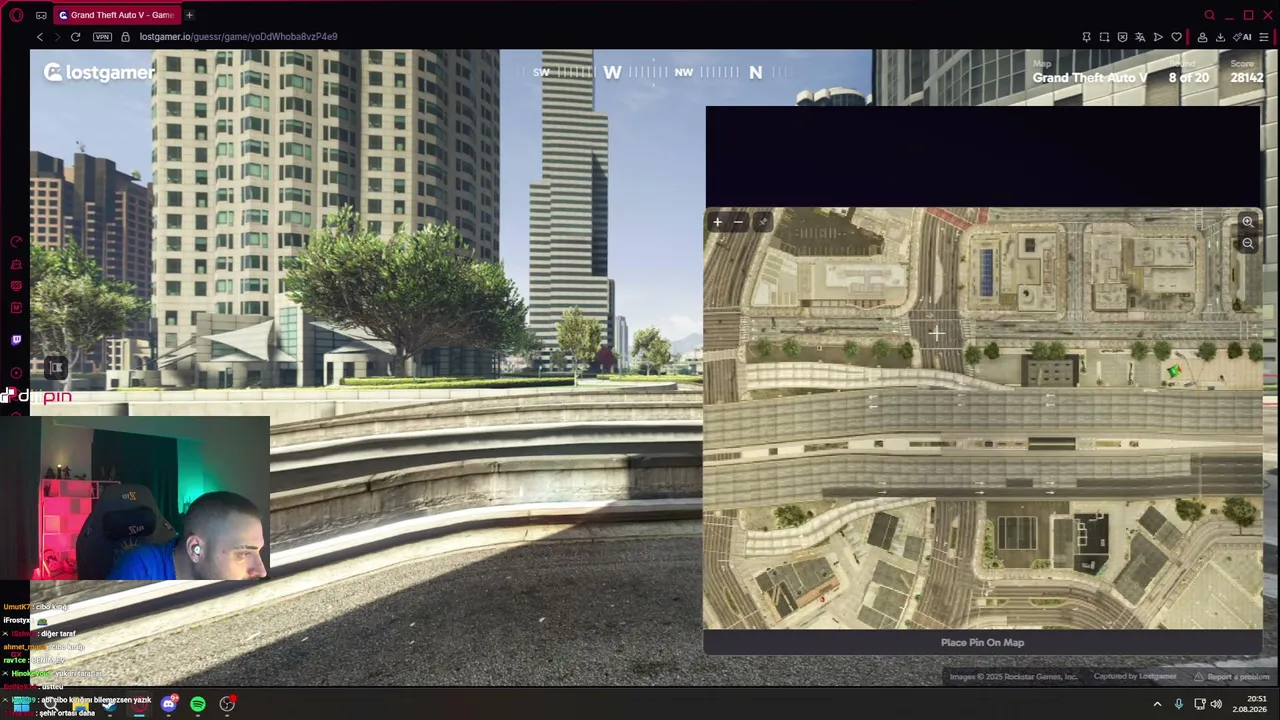Translate the page with the translate icon
The image size is (1280, 720).
pos(1140,37)
